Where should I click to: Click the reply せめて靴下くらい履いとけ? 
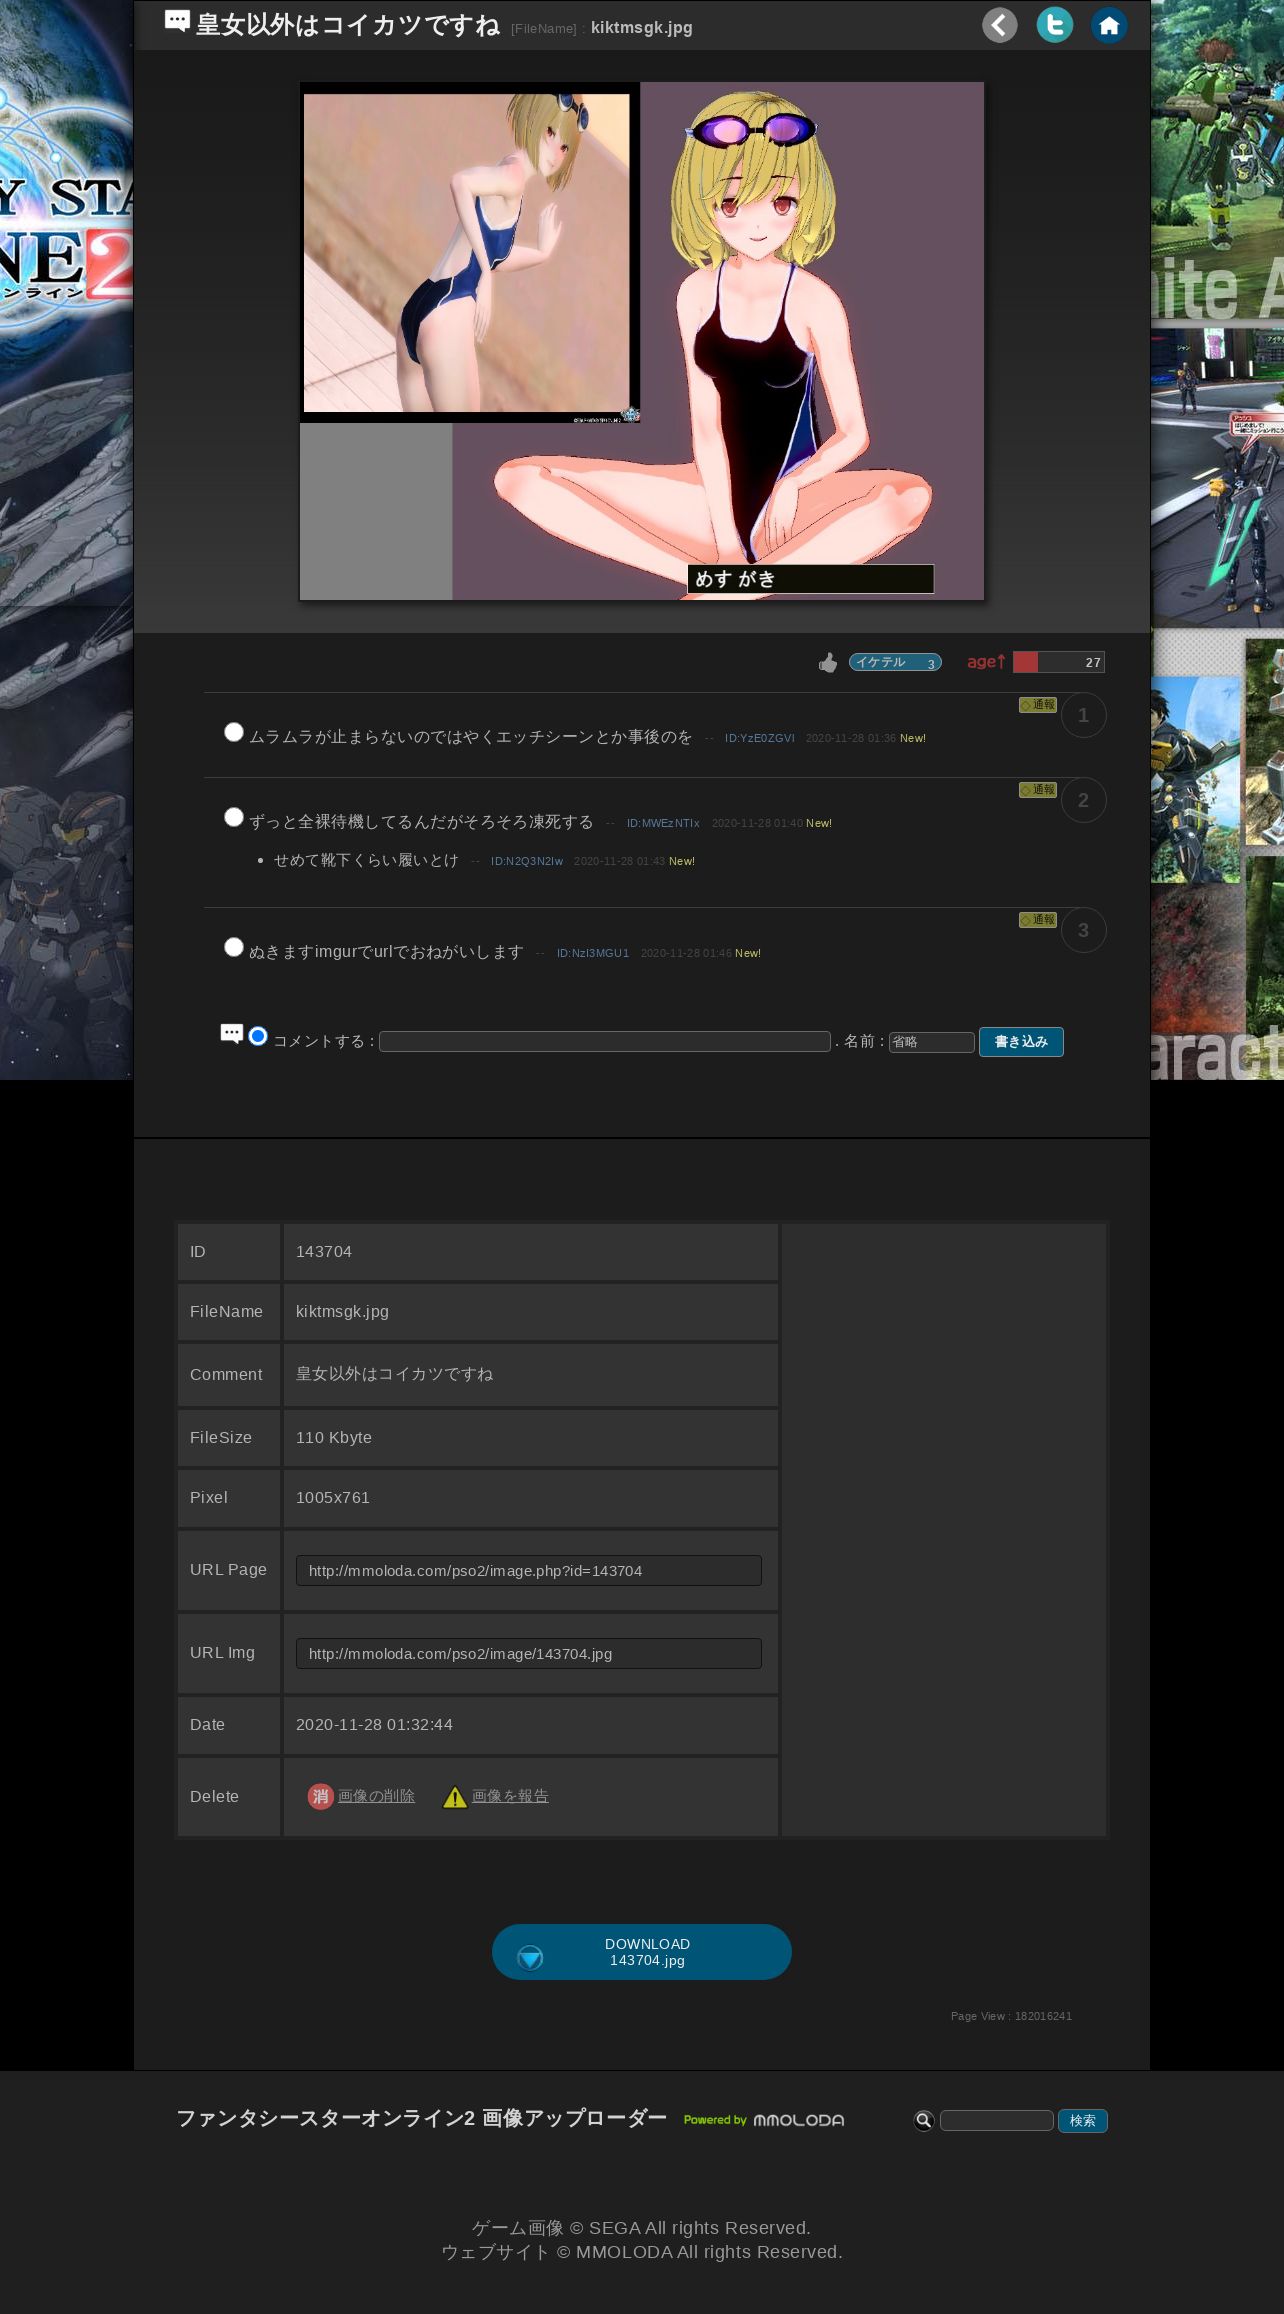(x=366, y=860)
